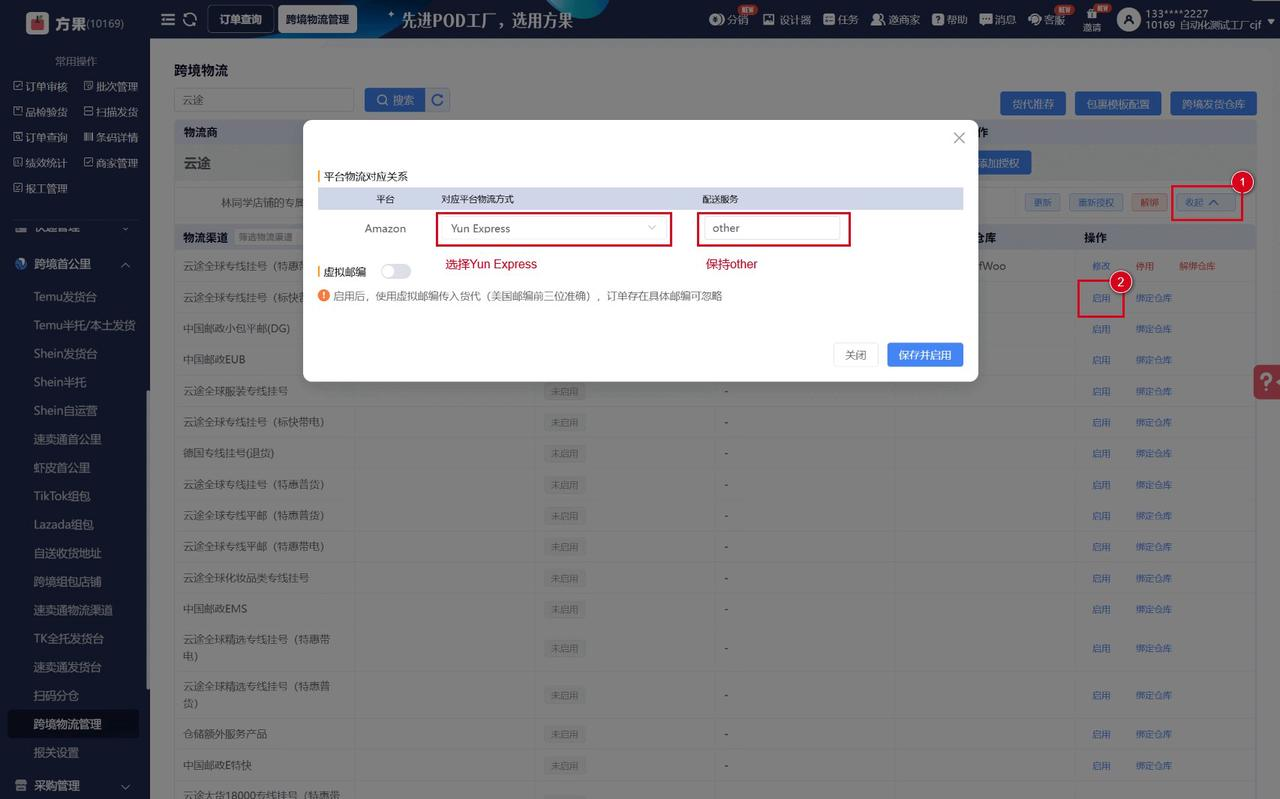The width and height of the screenshot is (1280, 799).
Task: Click 未启用 status in 云途全球服装专线挂号 row
Action: [563, 391]
